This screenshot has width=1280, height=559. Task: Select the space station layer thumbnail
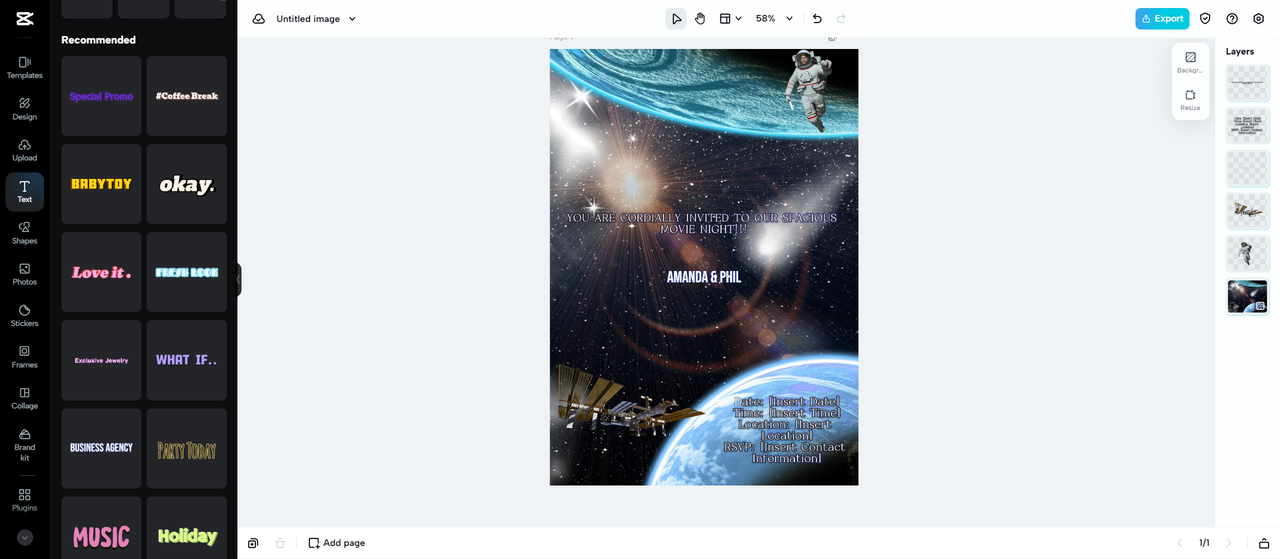1248,211
